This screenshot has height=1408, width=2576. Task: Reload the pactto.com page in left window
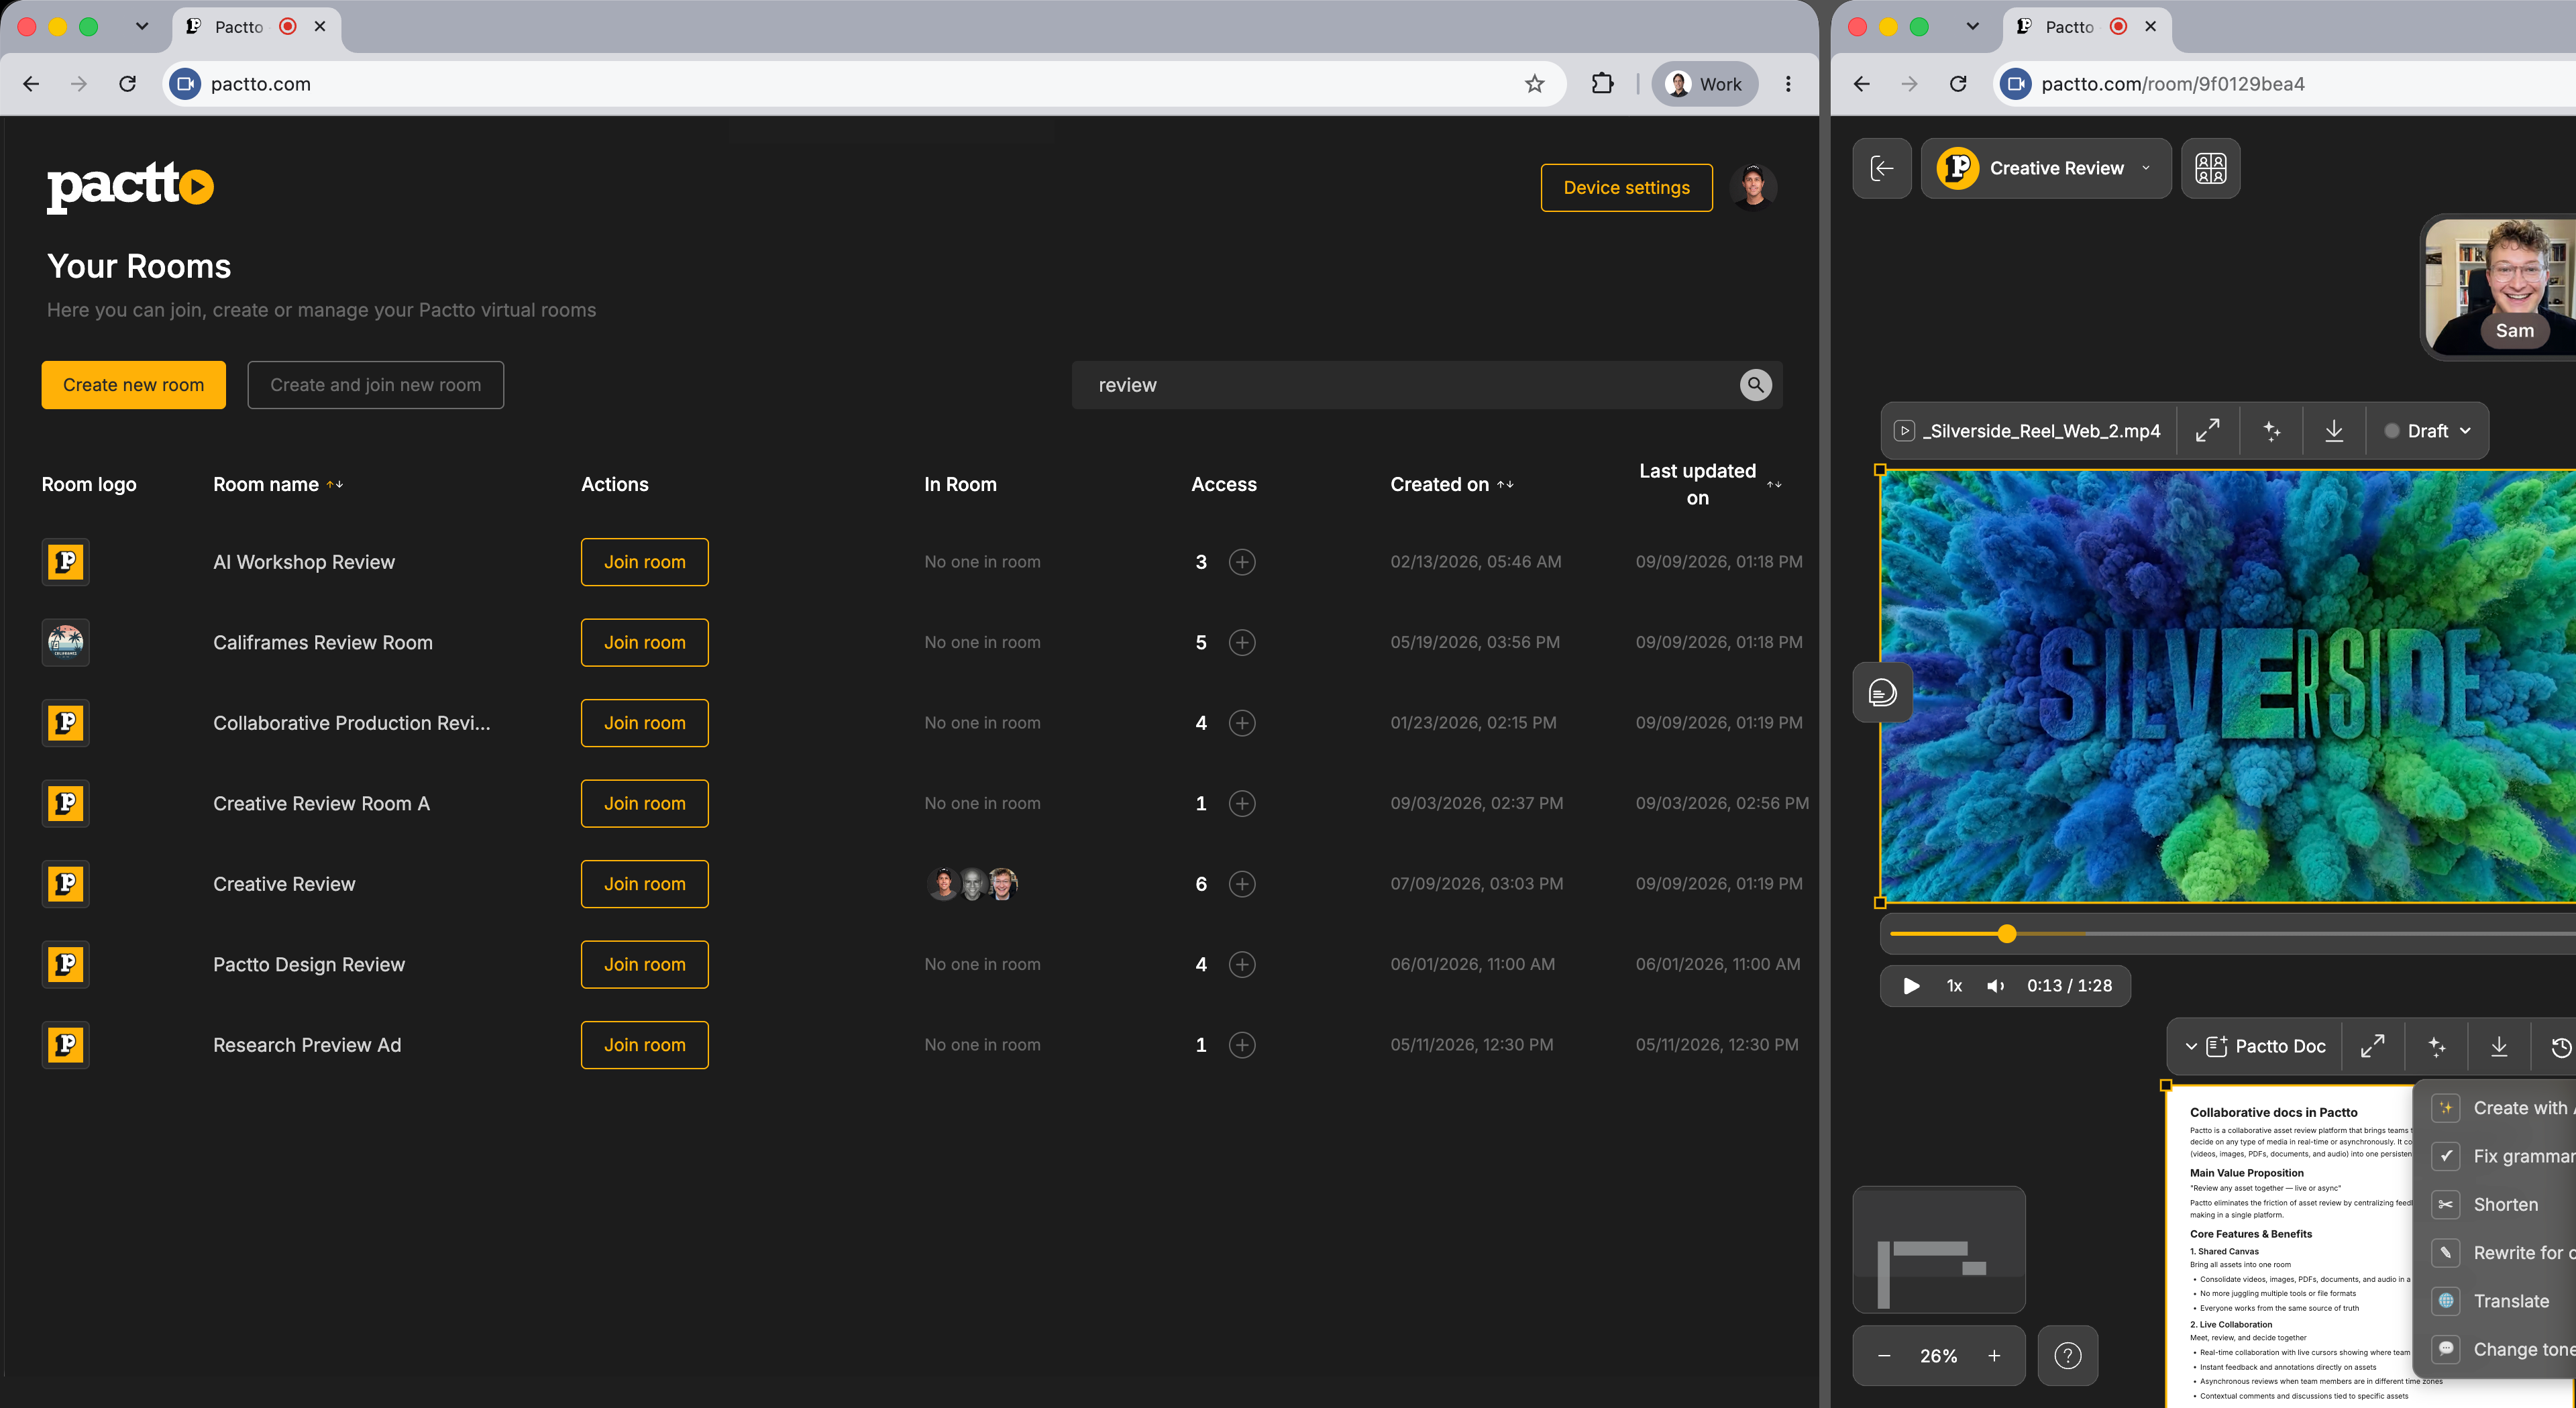tap(127, 84)
